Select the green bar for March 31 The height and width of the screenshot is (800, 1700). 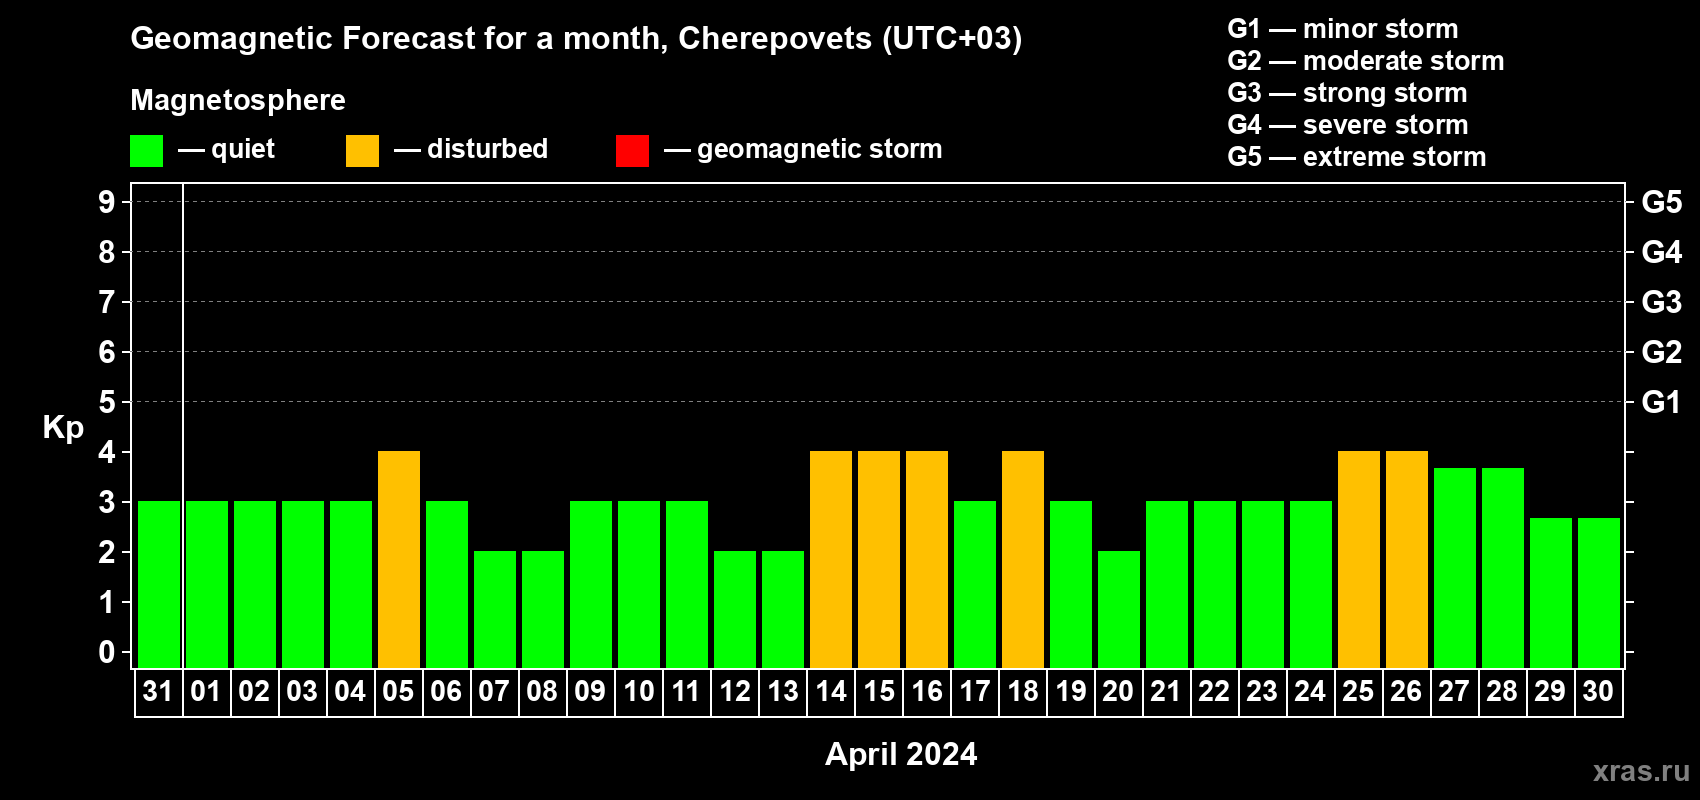159,584
